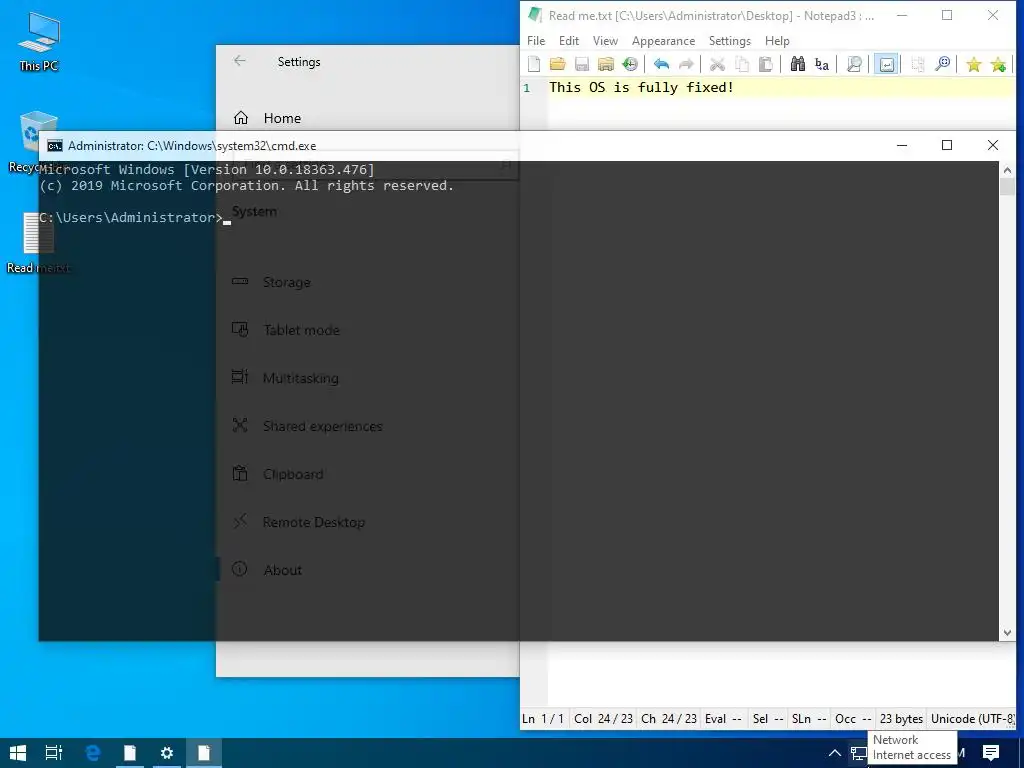Click the network icon in system tray

coord(859,754)
